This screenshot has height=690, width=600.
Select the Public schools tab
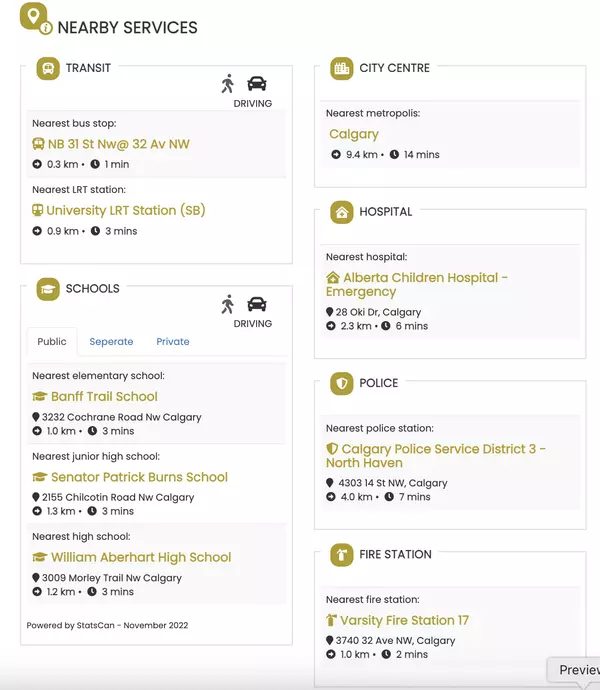tap(52, 341)
